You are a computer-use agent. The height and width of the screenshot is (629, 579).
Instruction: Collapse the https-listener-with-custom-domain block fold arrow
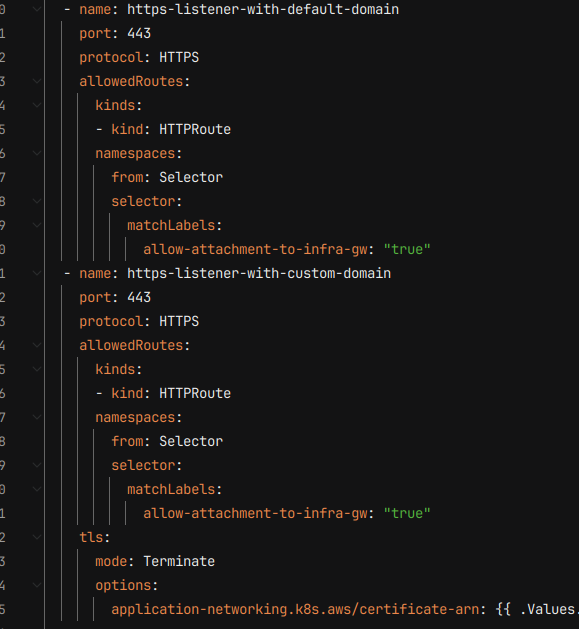tap(37, 274)
